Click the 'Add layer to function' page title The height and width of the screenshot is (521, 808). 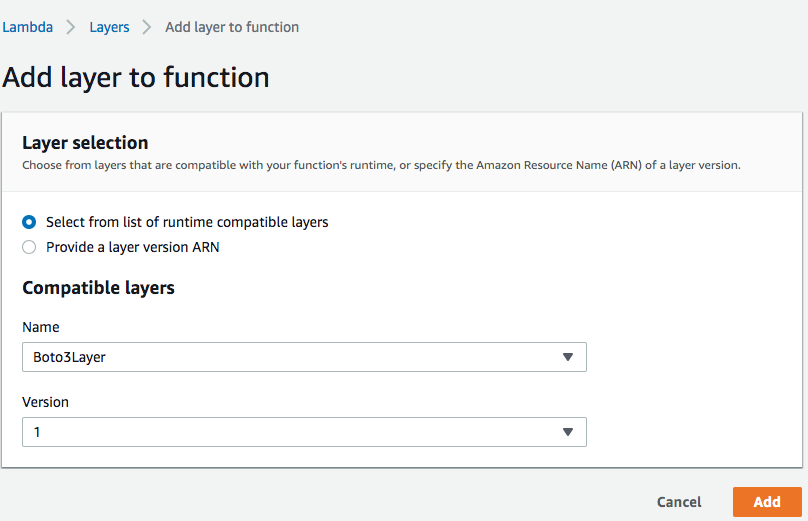click(x=136, y=77)
